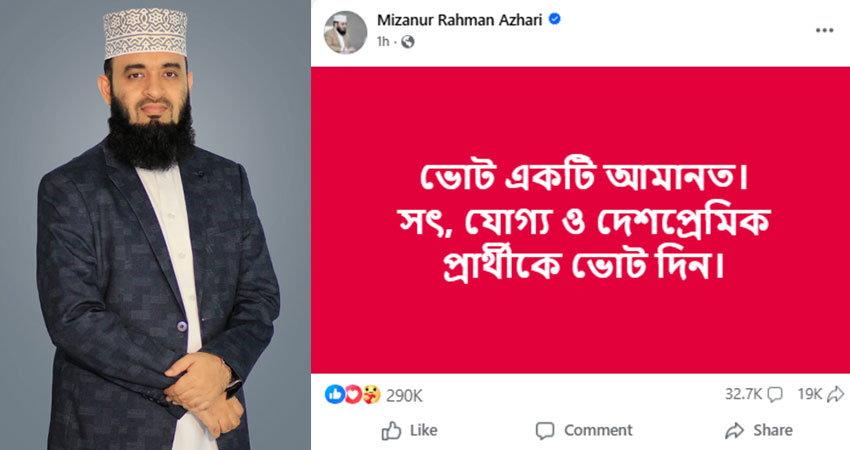Click the red post with Bengali text

(x=580, y=220)
